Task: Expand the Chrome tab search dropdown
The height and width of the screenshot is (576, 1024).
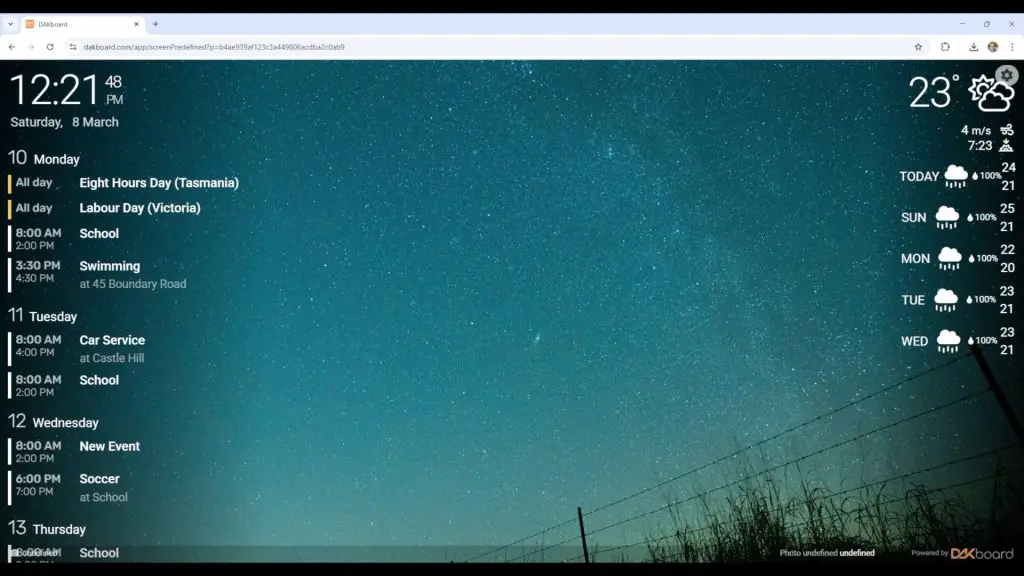Action: coord(10,24)
